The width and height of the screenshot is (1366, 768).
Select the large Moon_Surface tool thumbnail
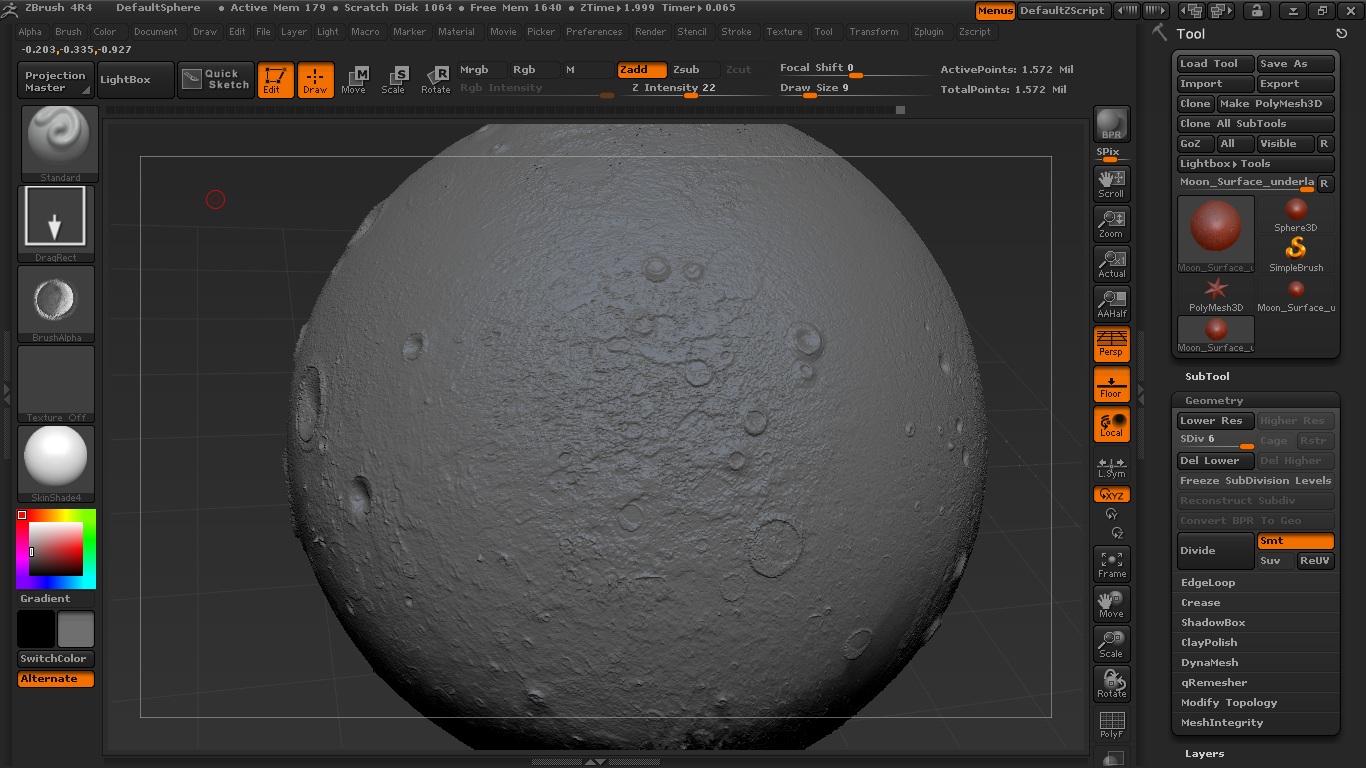point(1216,234)
